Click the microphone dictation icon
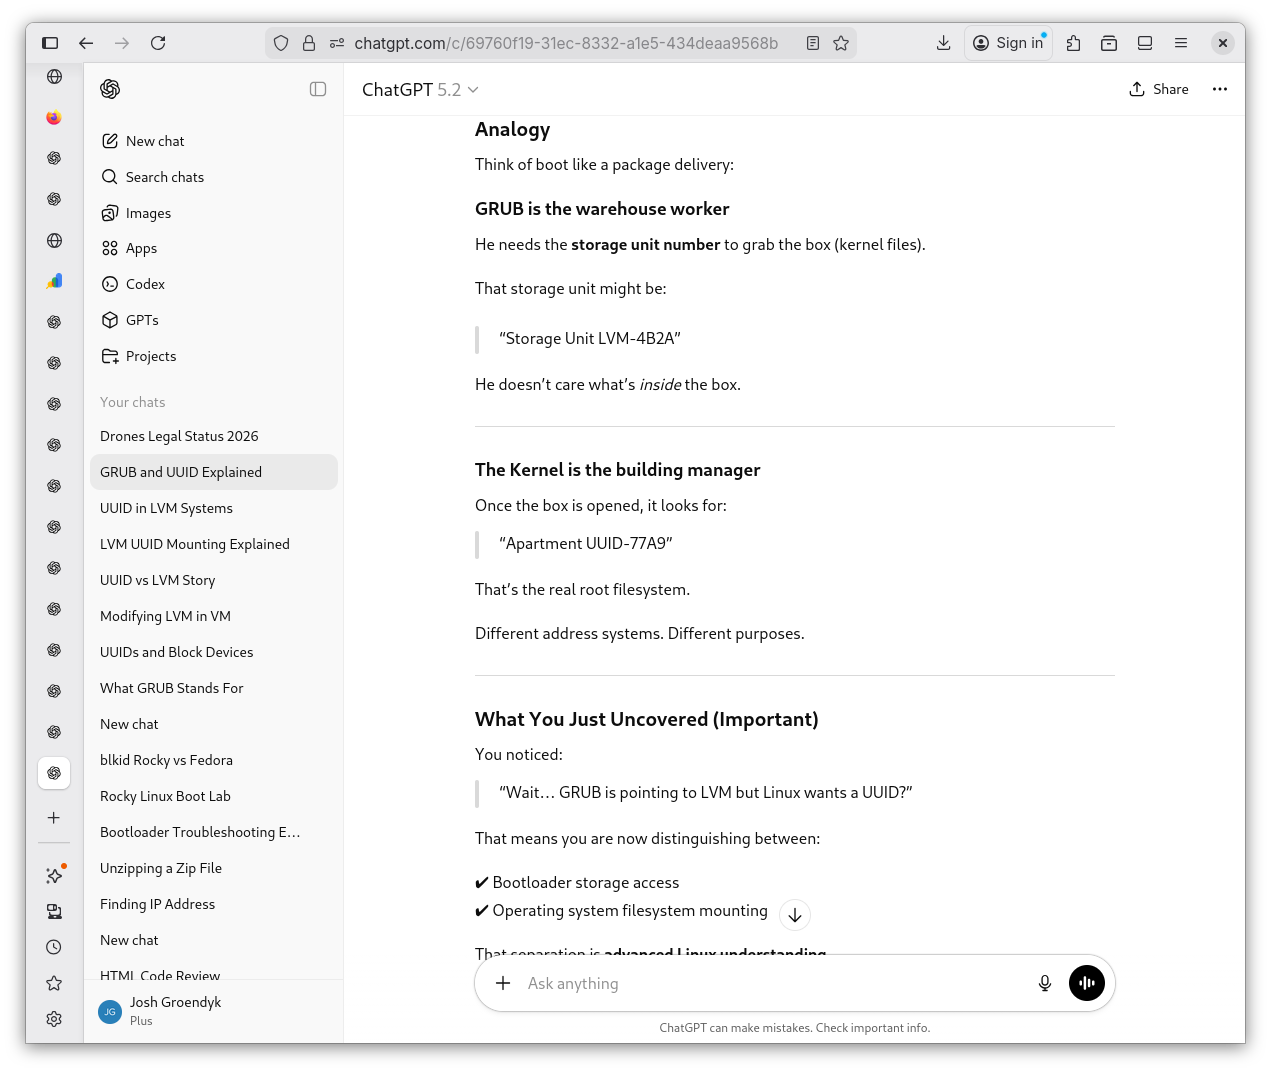Screen dimensions: 1271x1072 tap(1044, 983)
